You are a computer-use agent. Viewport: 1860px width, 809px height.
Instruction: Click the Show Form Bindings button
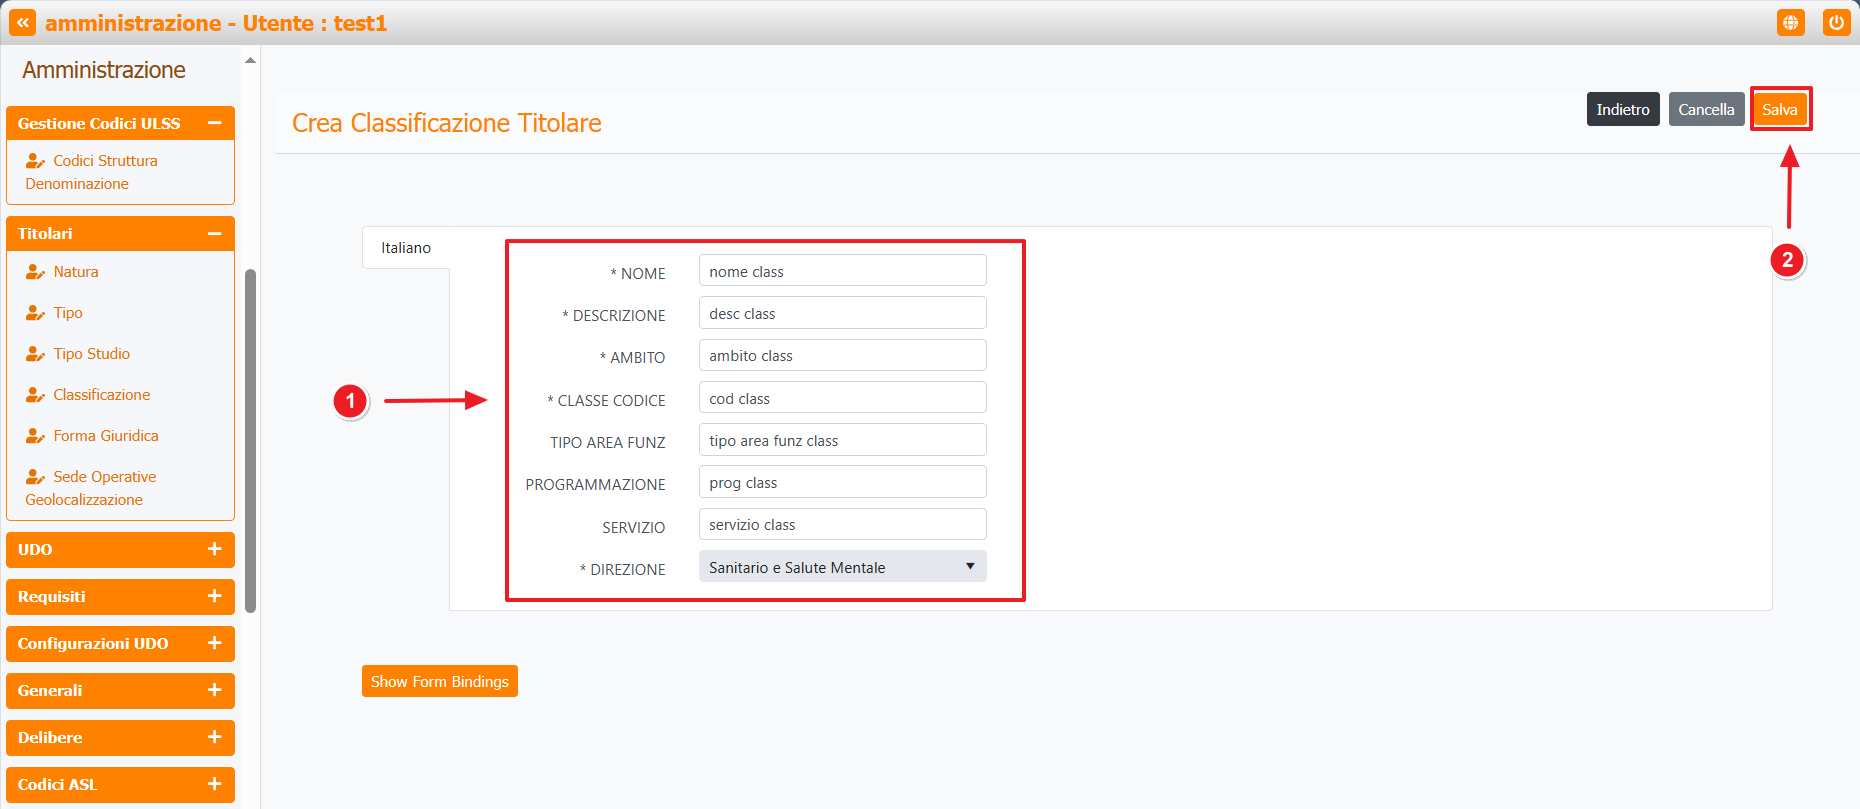pos(439,682)
